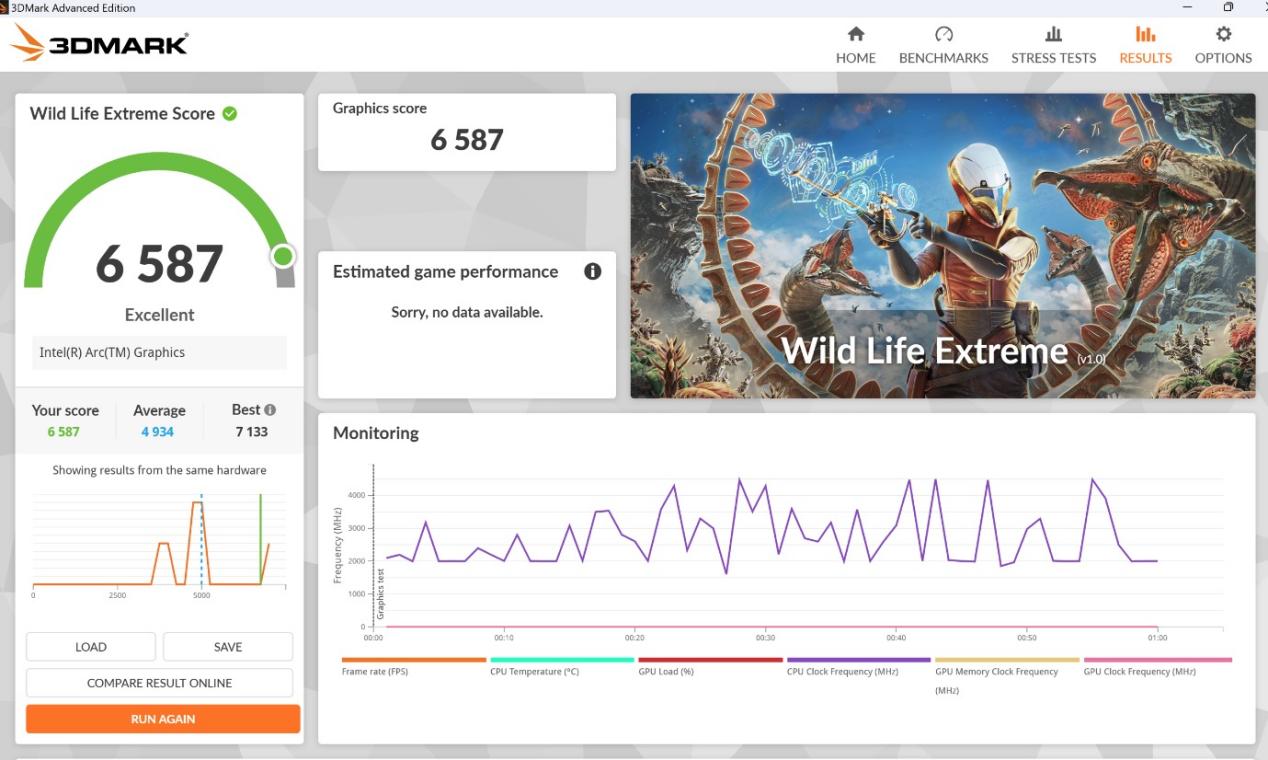1268x760 pixels.
Task: Click the Your score value 6 587
Action: 63,432
